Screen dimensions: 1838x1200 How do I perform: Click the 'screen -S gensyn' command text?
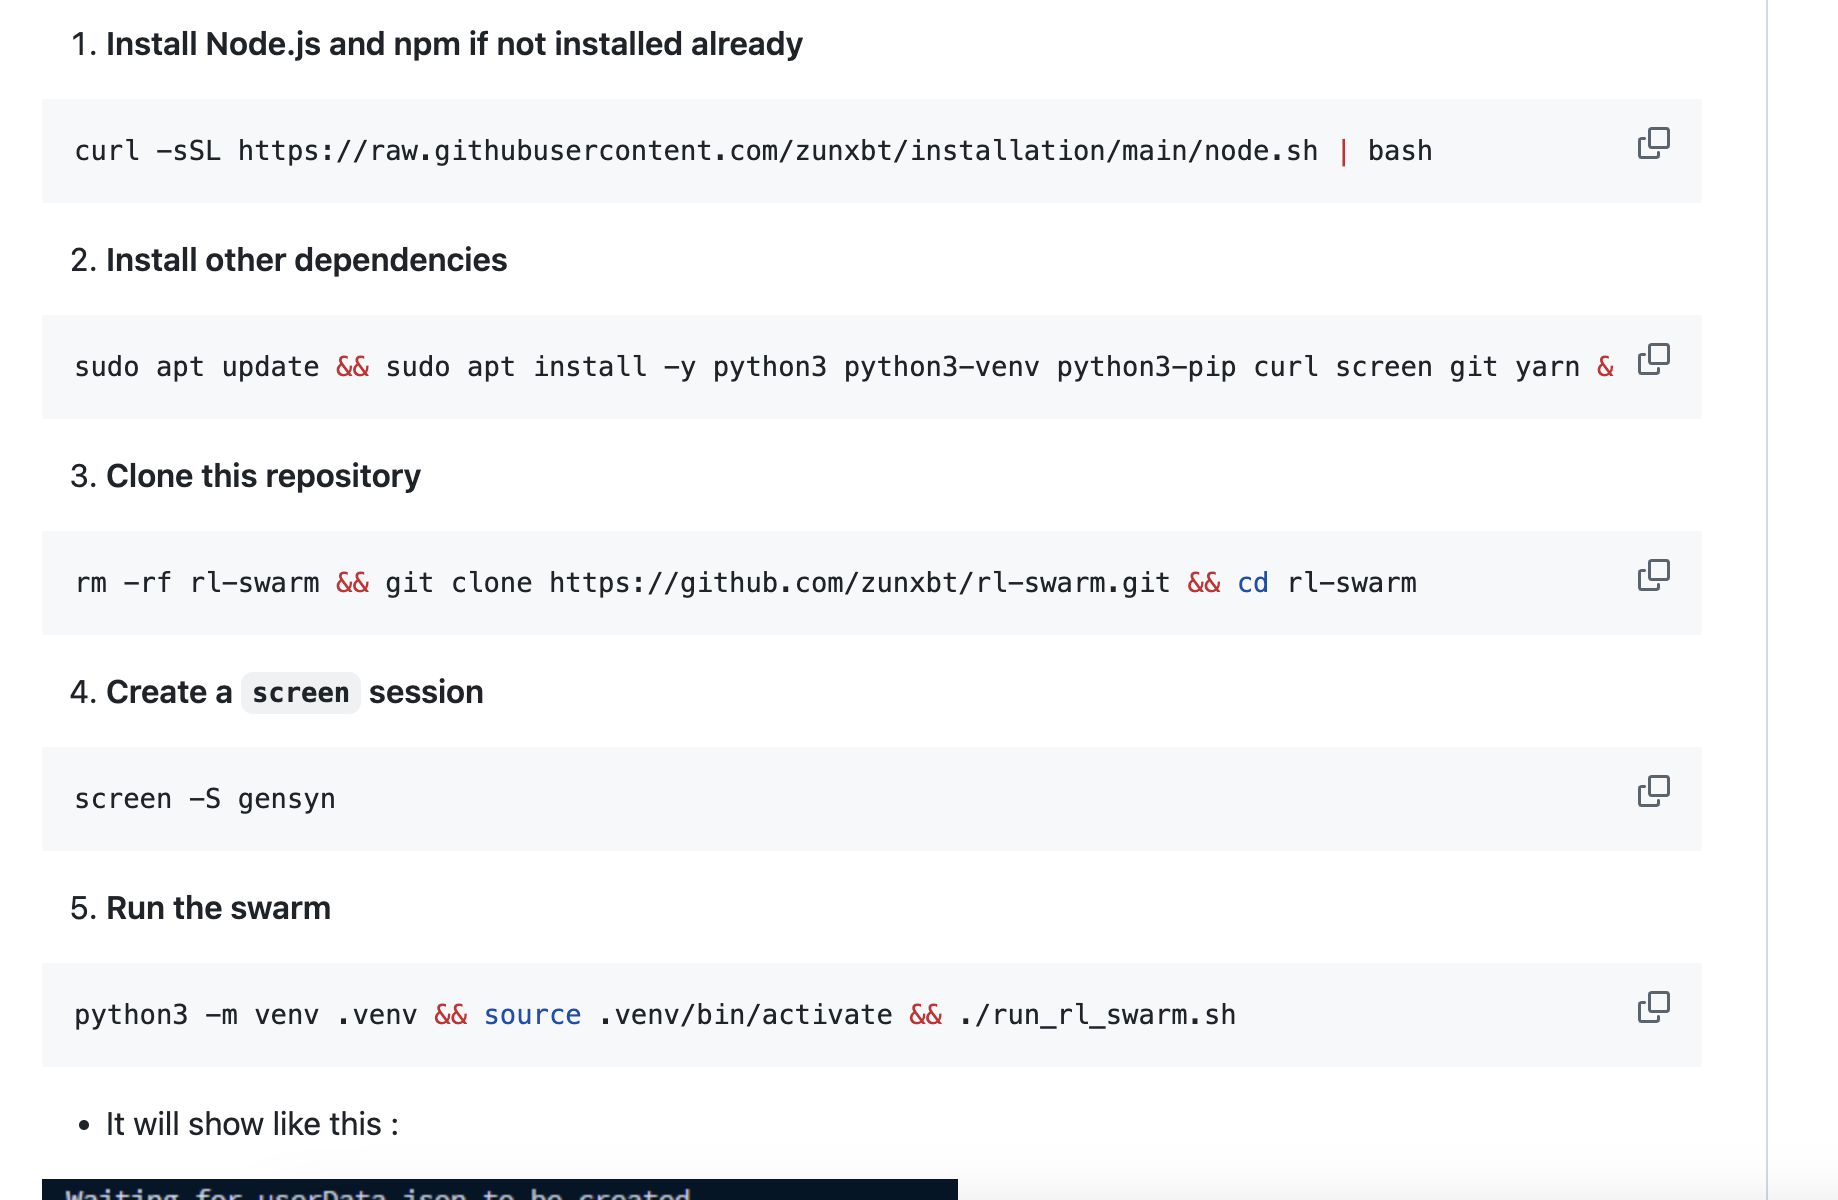coord(205,799)
